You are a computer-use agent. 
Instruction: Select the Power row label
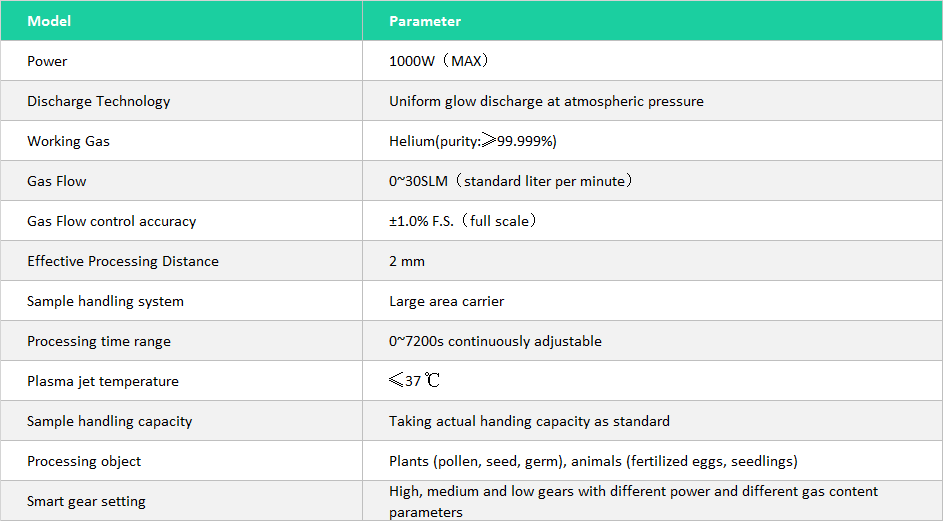coord(47,61)
